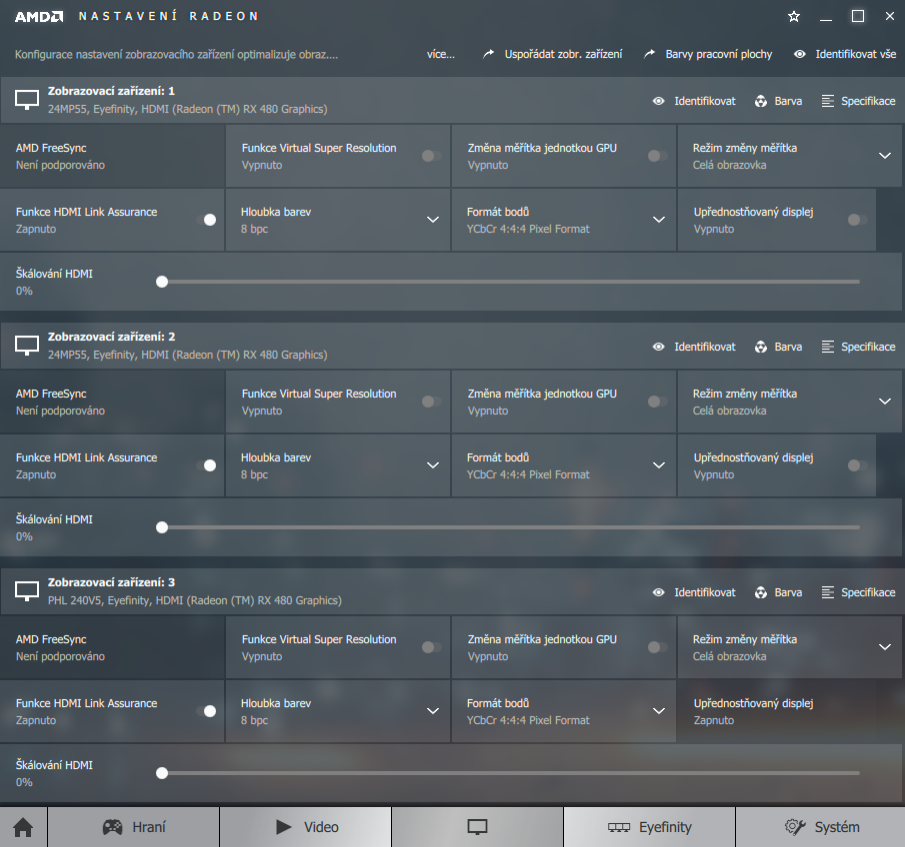Disable HDMI Link Assurance for display 3
This screenshot has width=905, height=847.
(x=206, y=711)
